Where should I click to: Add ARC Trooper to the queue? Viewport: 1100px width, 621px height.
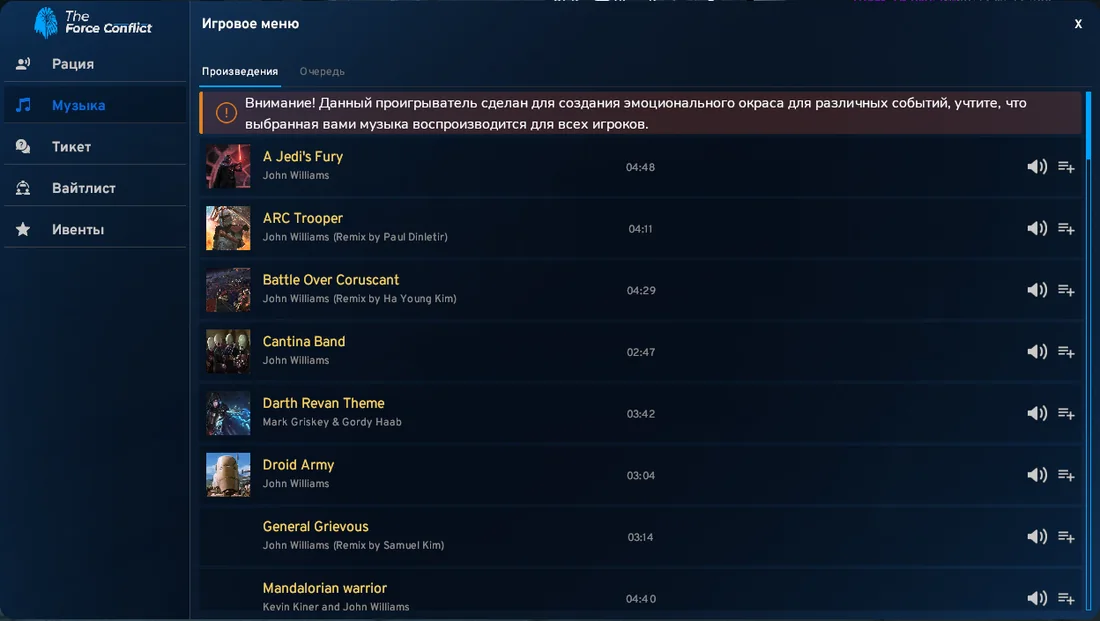(1066, 229)
